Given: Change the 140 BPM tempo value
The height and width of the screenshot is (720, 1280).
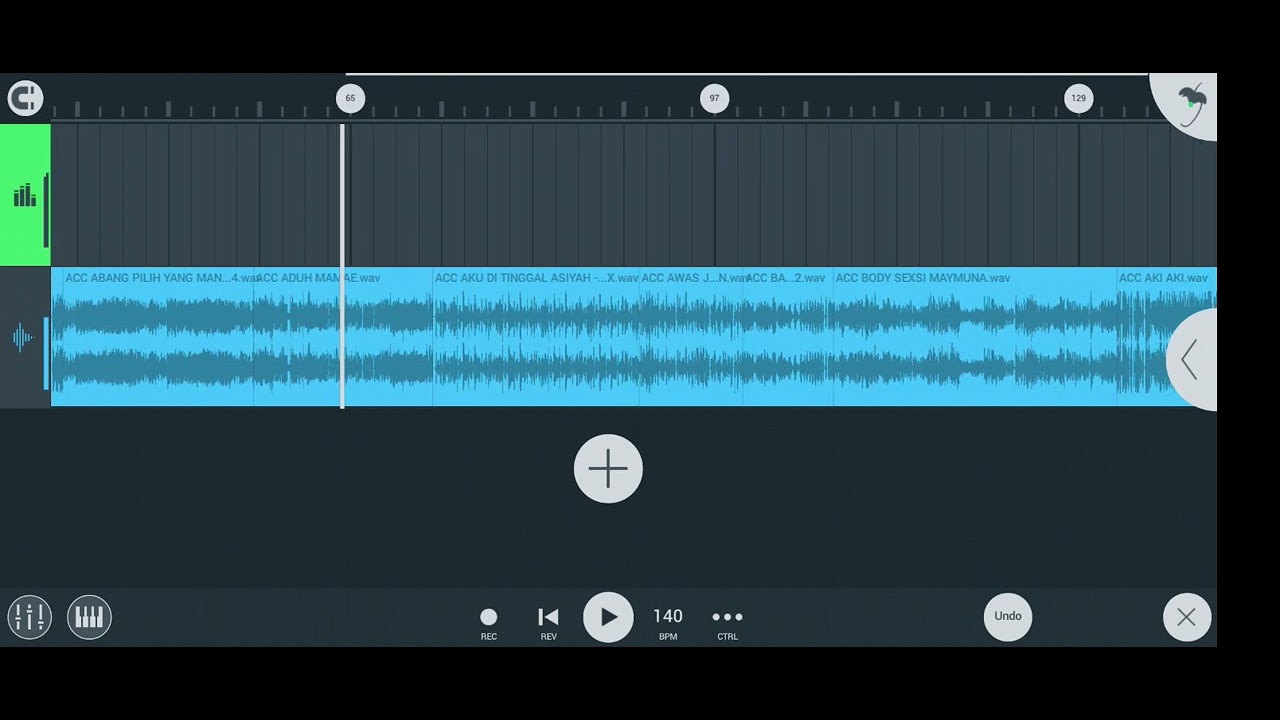Looking at the screenshot, I should [x=668, y=623].
